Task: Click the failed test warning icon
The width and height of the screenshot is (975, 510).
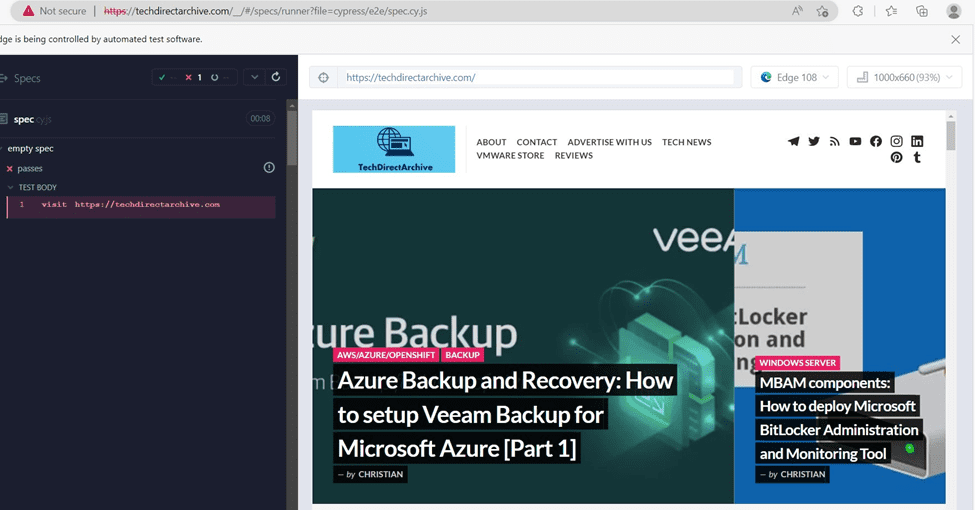Action: coord(269,168)
